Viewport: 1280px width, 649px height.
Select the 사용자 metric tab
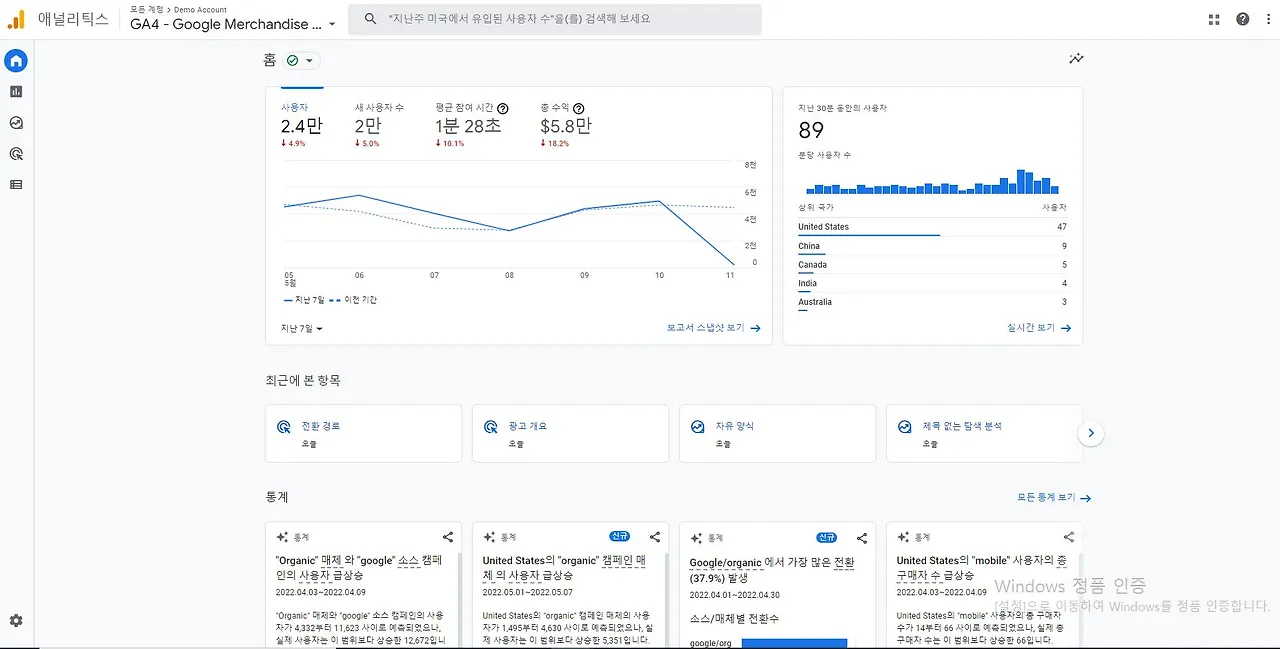[x=301, y=126]
